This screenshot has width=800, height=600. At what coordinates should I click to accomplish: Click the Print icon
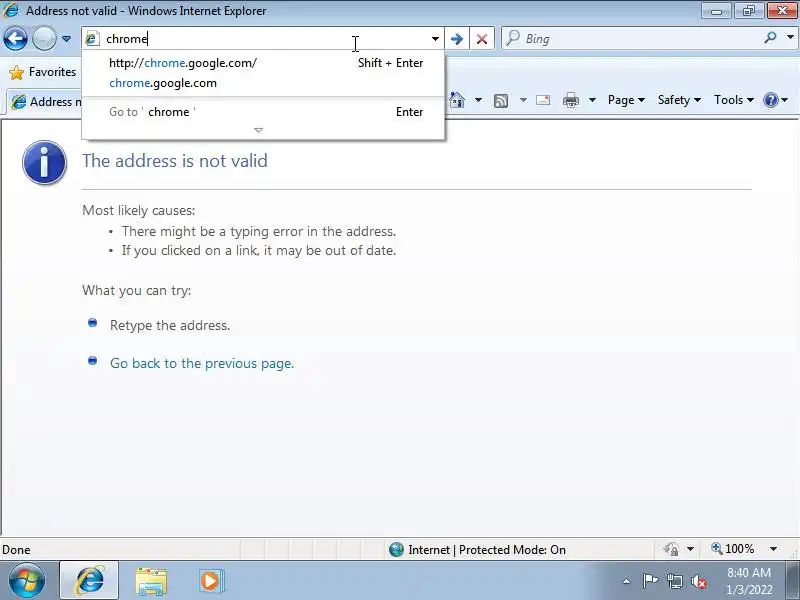coord(570,100)
